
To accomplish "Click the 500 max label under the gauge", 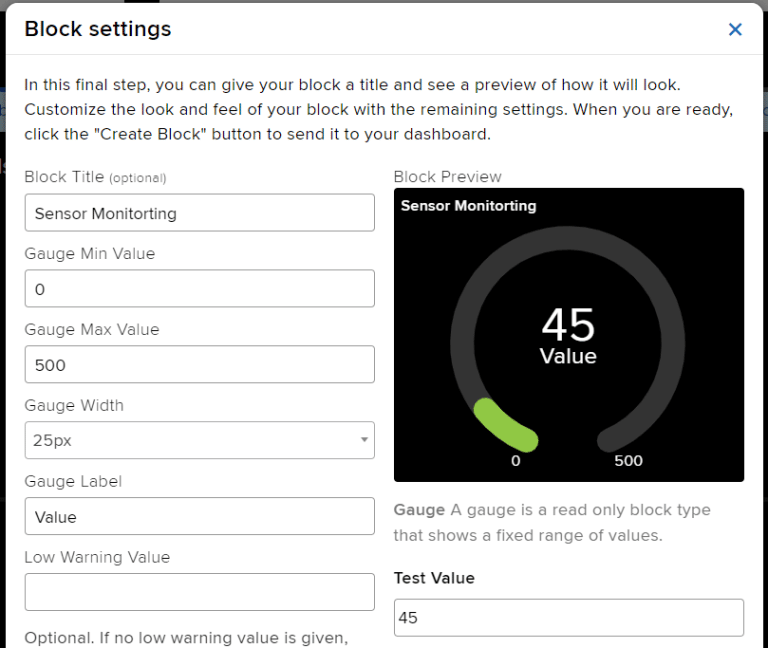I will (x=628, y=461).
